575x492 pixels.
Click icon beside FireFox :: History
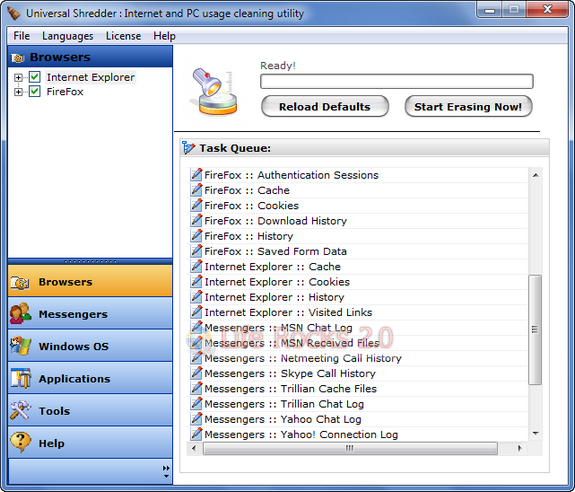[x=196, y=236]
